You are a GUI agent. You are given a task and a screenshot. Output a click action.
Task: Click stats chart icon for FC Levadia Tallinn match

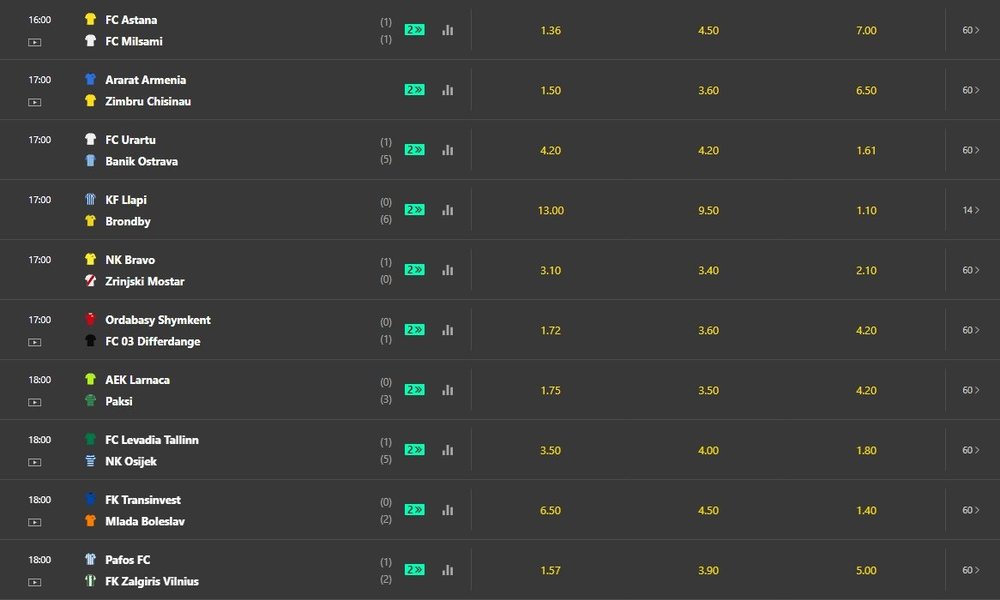point(447,450)
